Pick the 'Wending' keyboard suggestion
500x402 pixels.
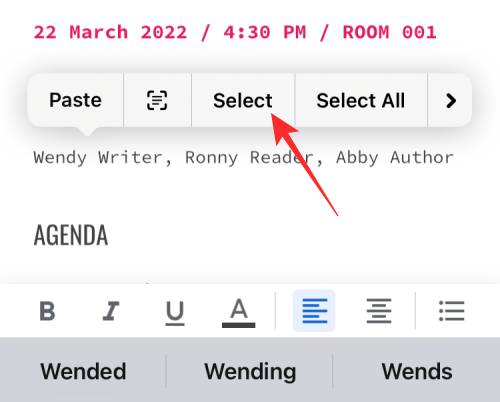point(250,372)
